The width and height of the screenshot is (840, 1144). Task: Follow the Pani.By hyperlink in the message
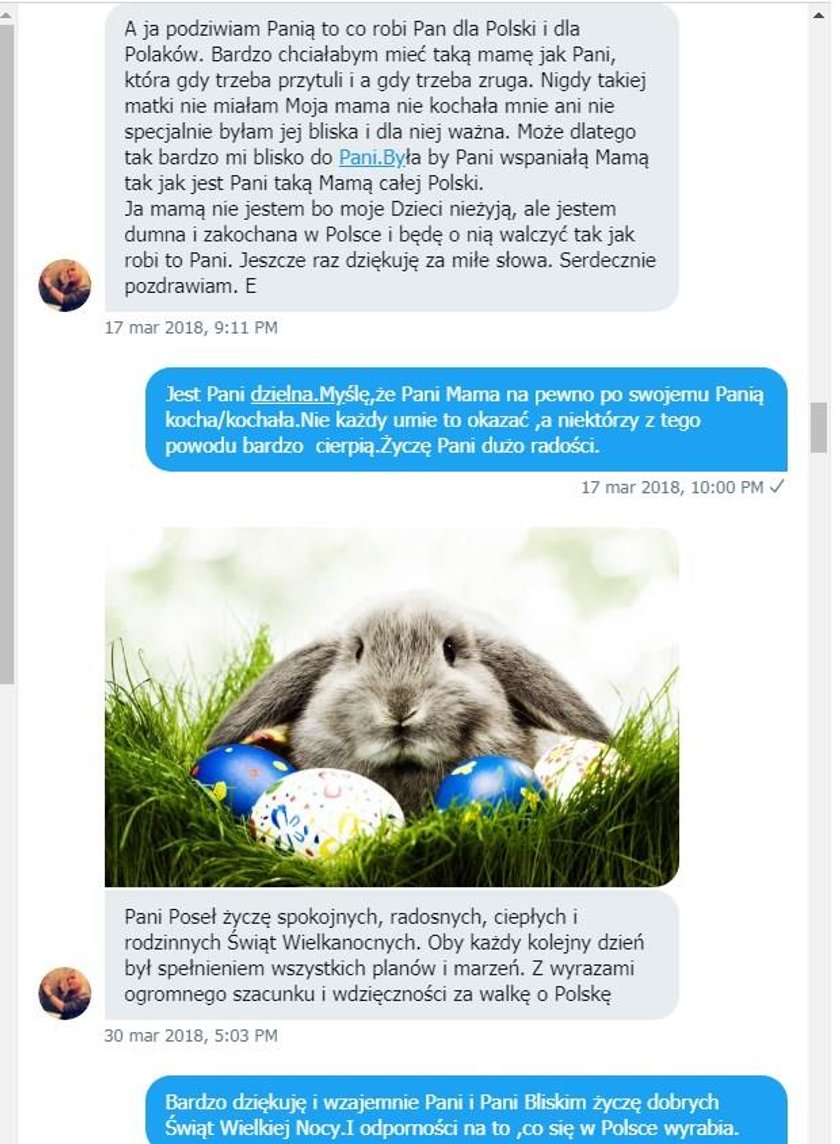372,157
